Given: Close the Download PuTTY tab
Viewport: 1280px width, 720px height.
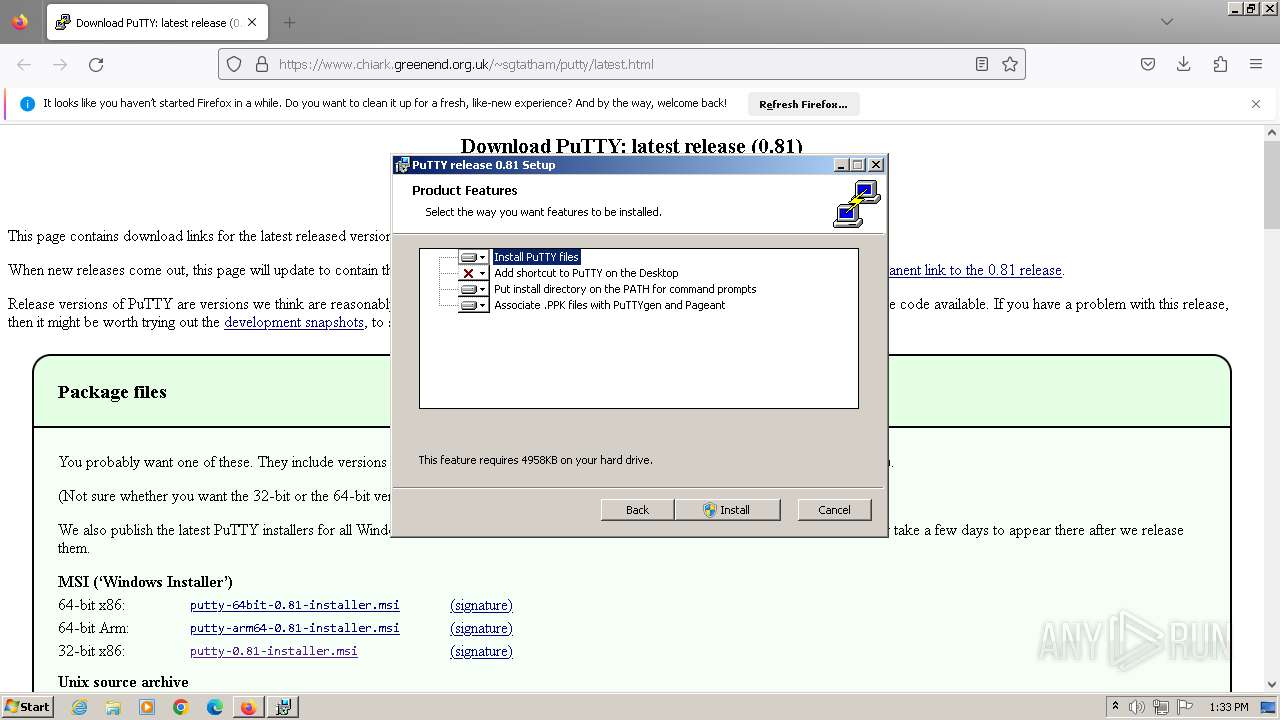Looking at the screenshot, I should tap(252, 22).
